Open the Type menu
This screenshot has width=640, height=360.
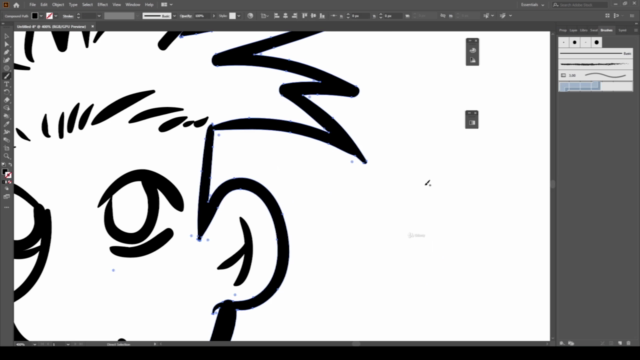[x=73, y=5]
